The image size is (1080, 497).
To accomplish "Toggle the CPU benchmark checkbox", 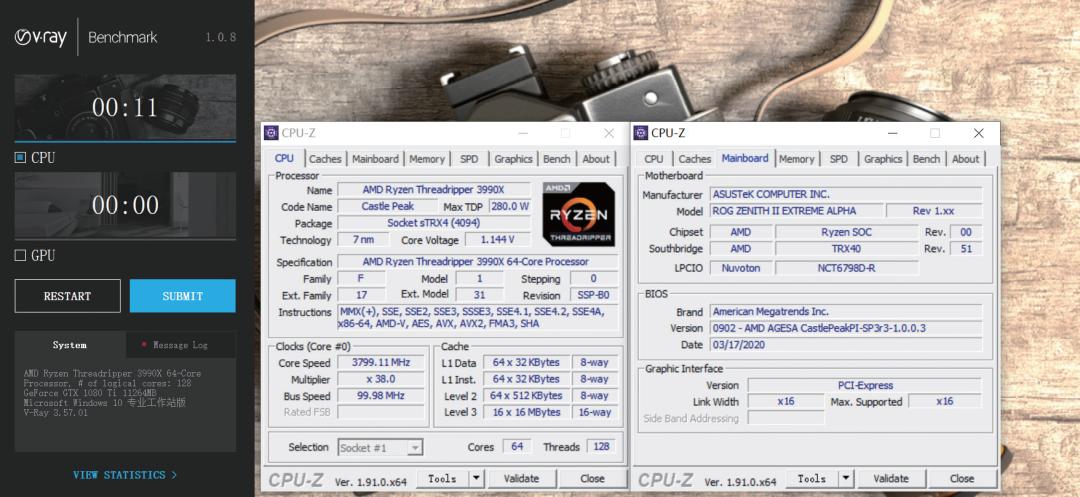I will (20, 157).
